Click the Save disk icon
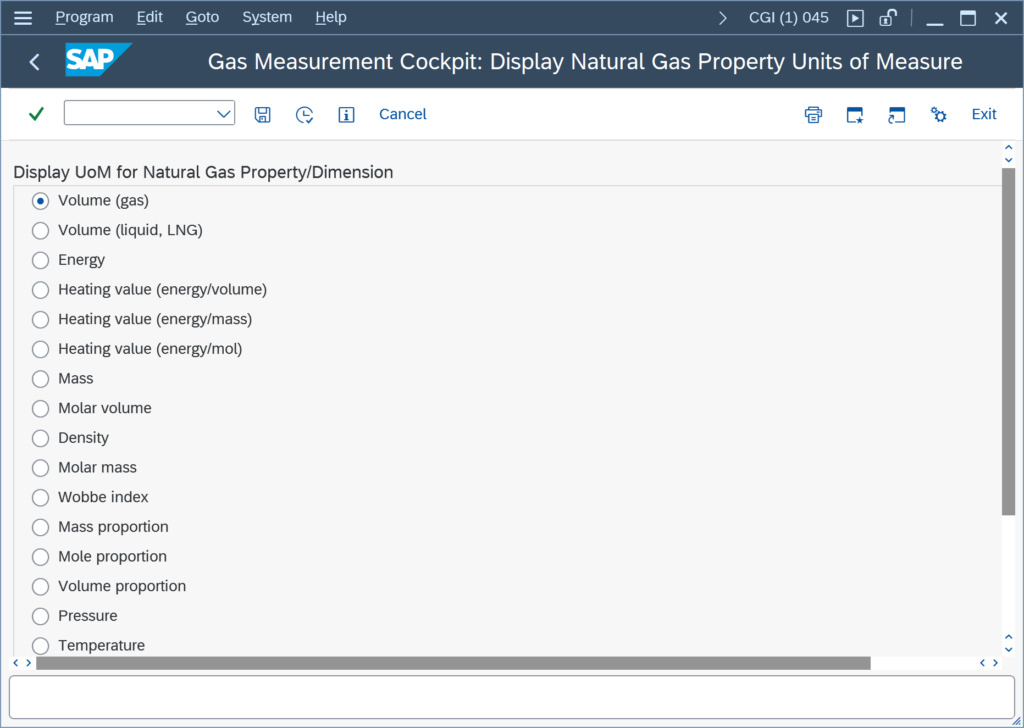Image resolution: width=1024 pixels, height=728 pixels. (263, 114)
